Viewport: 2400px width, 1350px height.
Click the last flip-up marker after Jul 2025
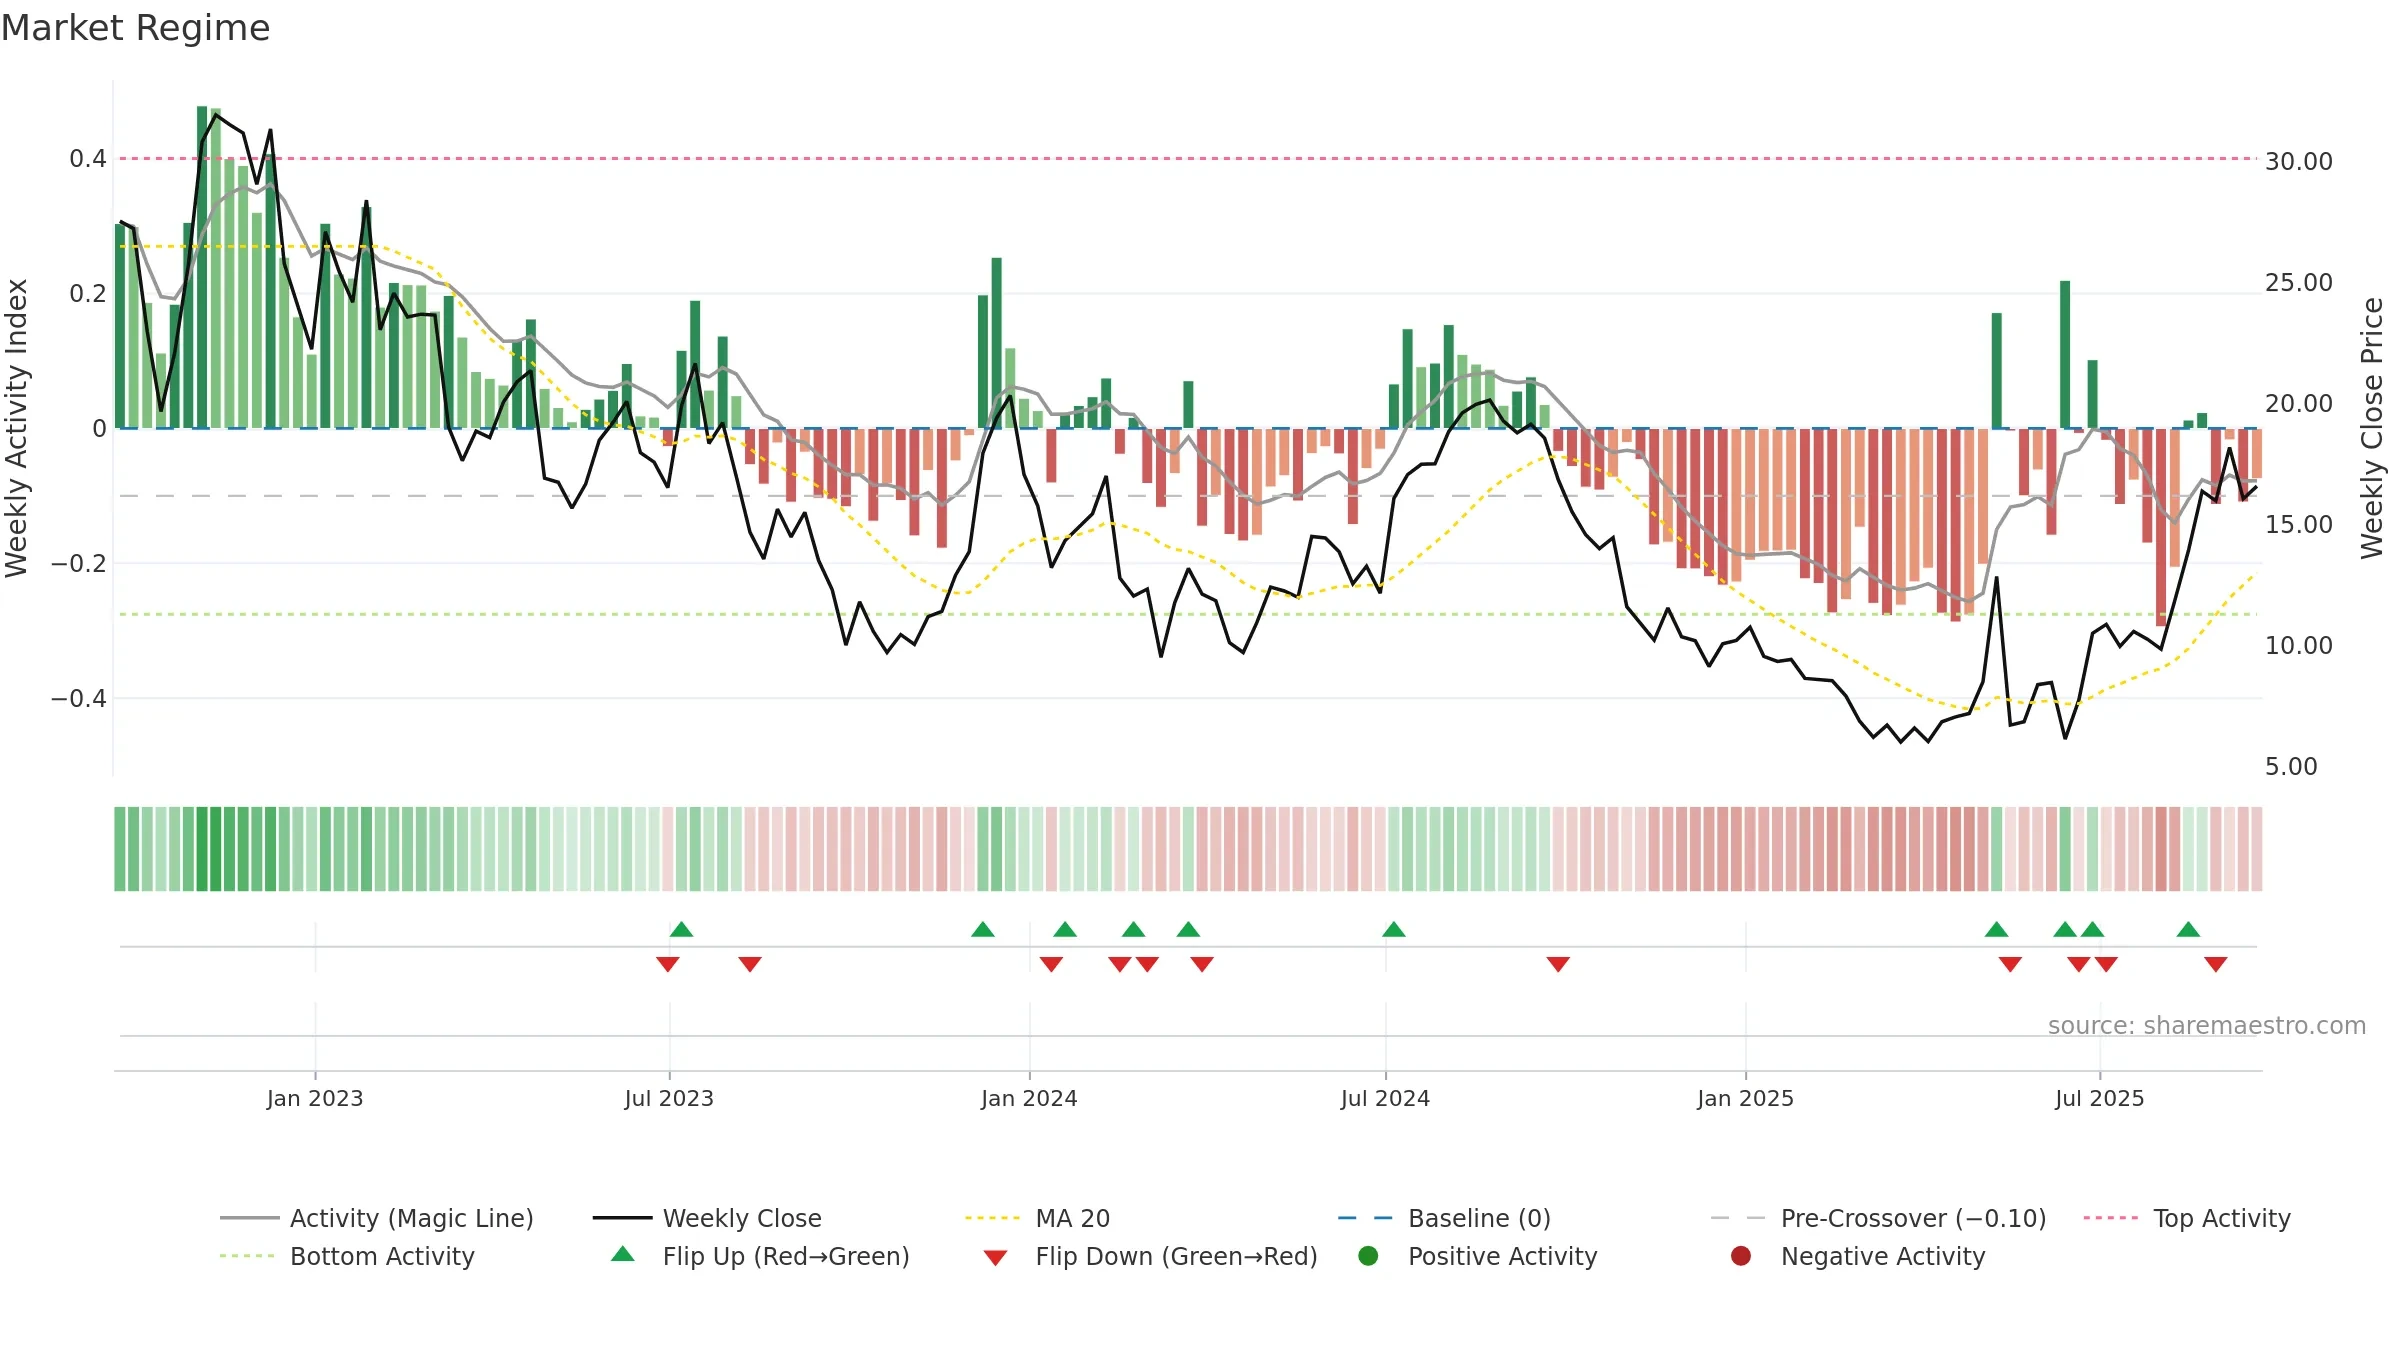(2188, 929)
